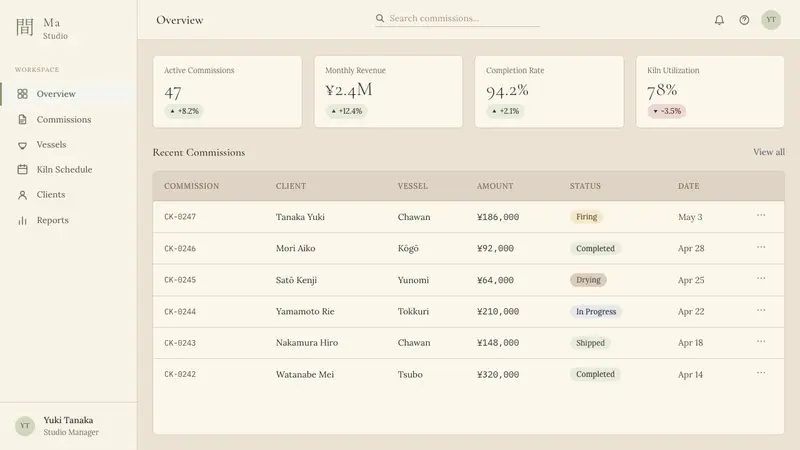Click the Completed badge for CK-0242
The height and width of the screenshot is (450, 800).
[595, 374]
